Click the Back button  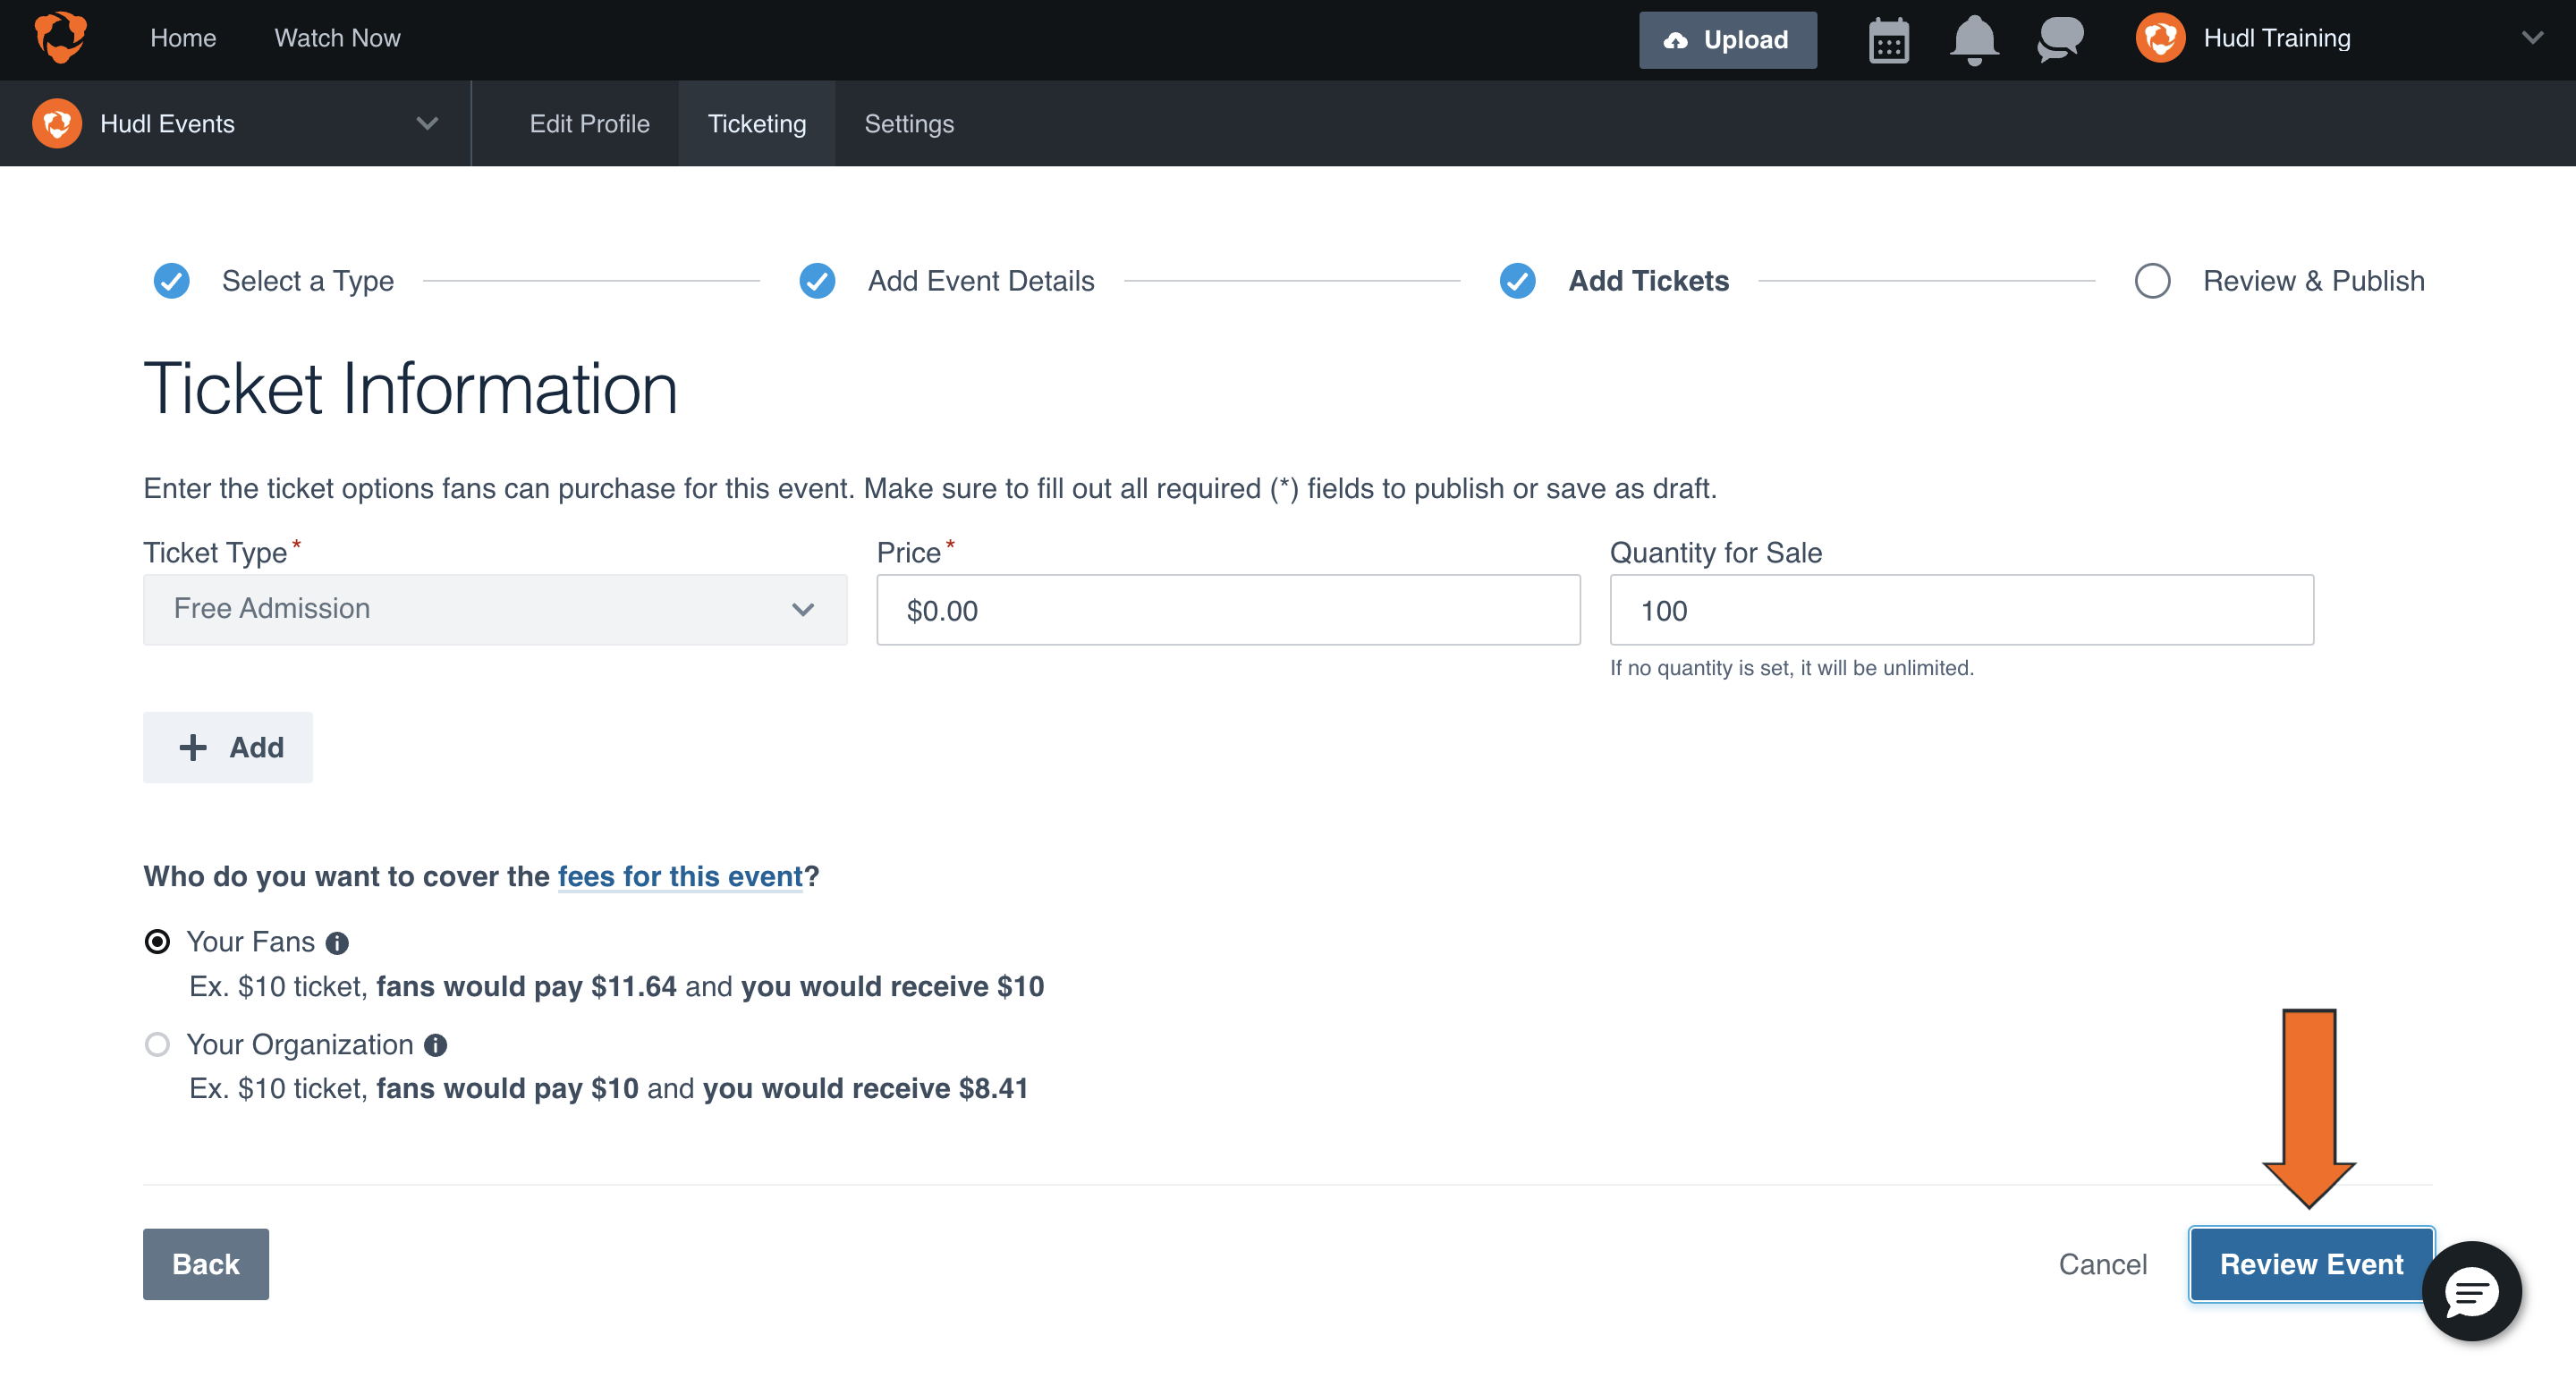[x=206, y=1264]
